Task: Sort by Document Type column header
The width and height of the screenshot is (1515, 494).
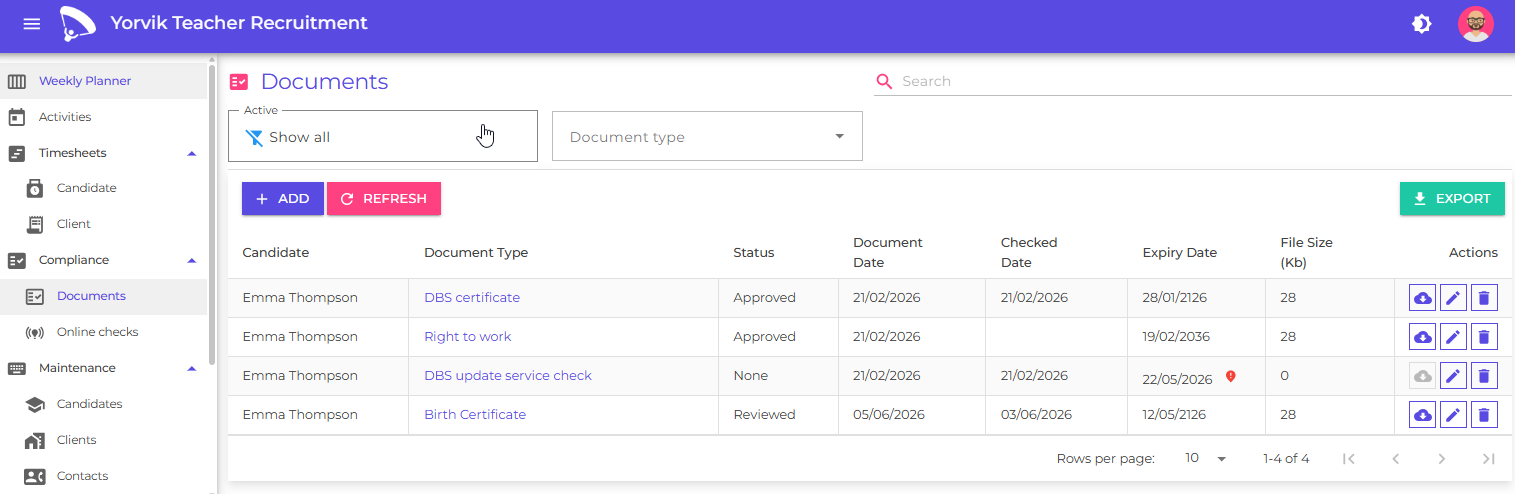Action: (x=476, y=253)
